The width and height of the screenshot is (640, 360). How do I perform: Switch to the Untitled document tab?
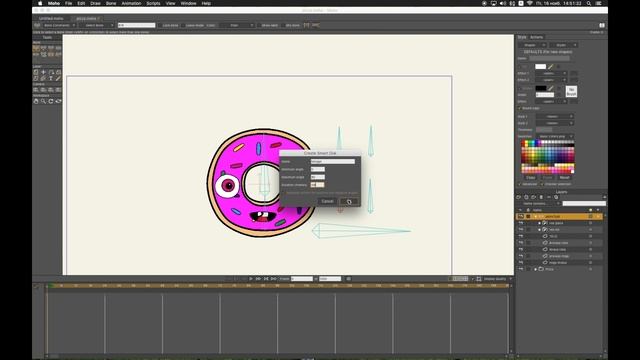coord(51,18)
